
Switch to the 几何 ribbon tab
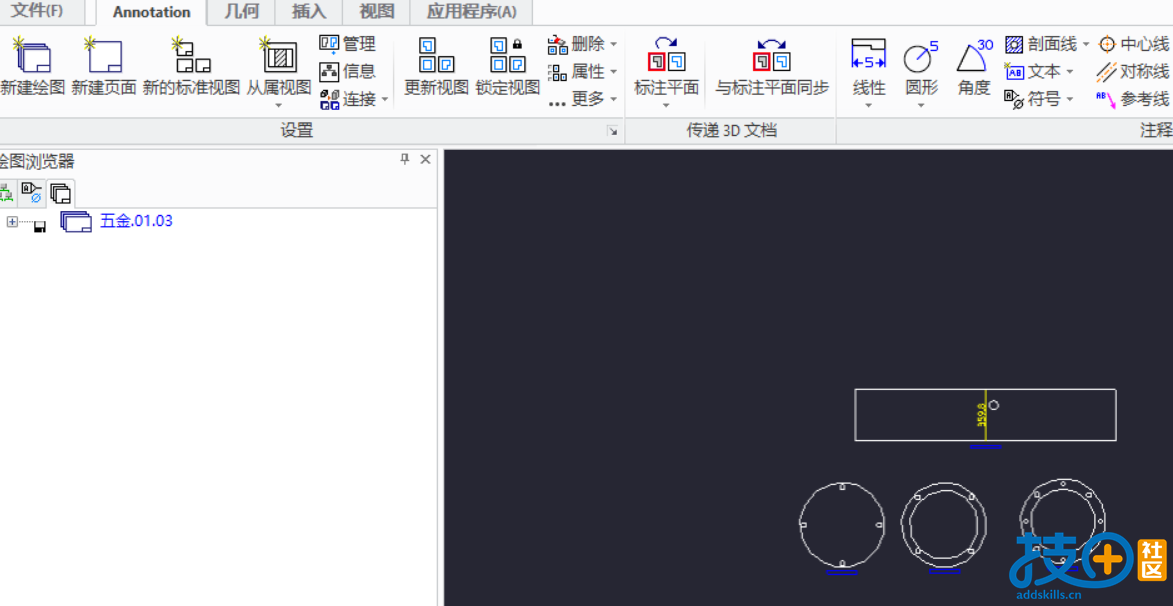point(240,11)
